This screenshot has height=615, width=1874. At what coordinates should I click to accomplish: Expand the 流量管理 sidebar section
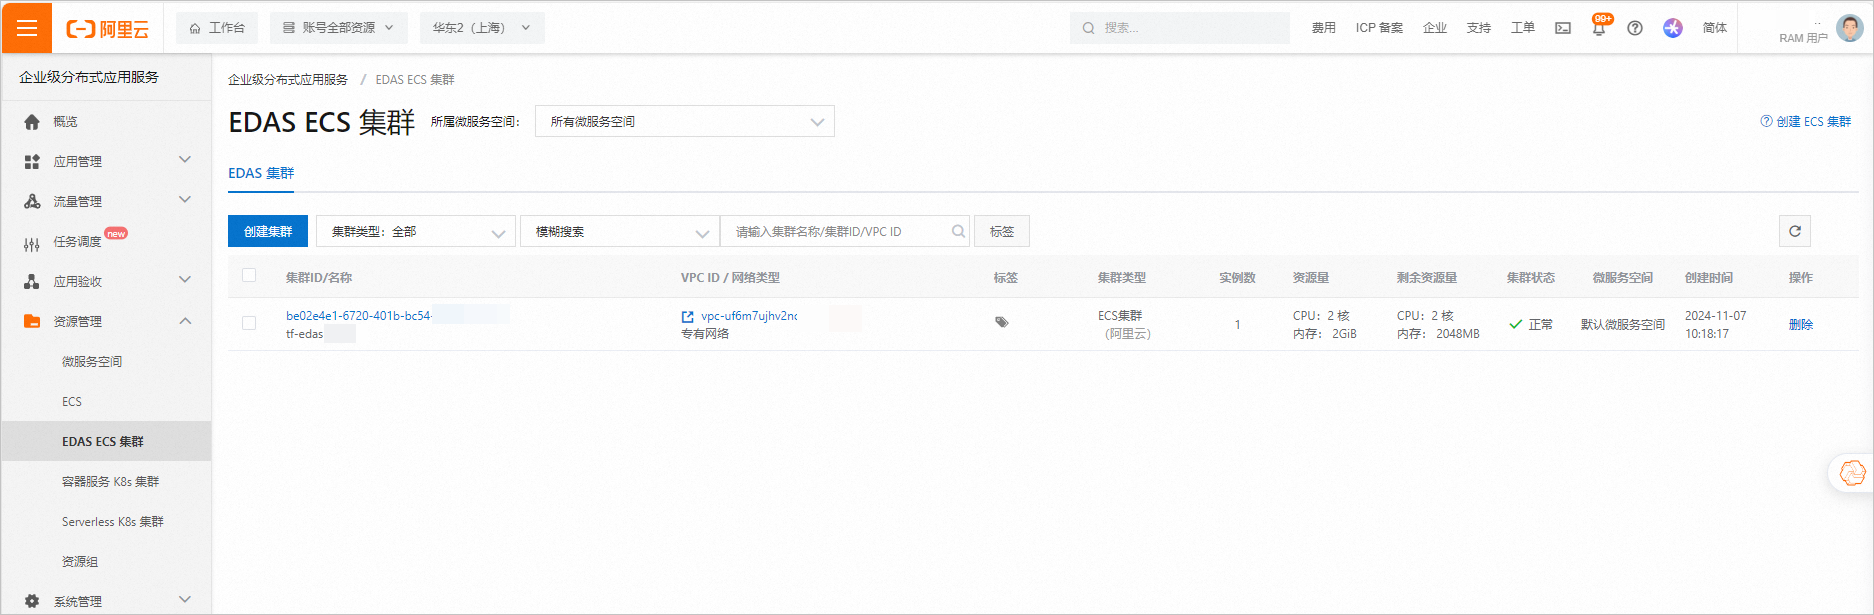click(184, 200)
